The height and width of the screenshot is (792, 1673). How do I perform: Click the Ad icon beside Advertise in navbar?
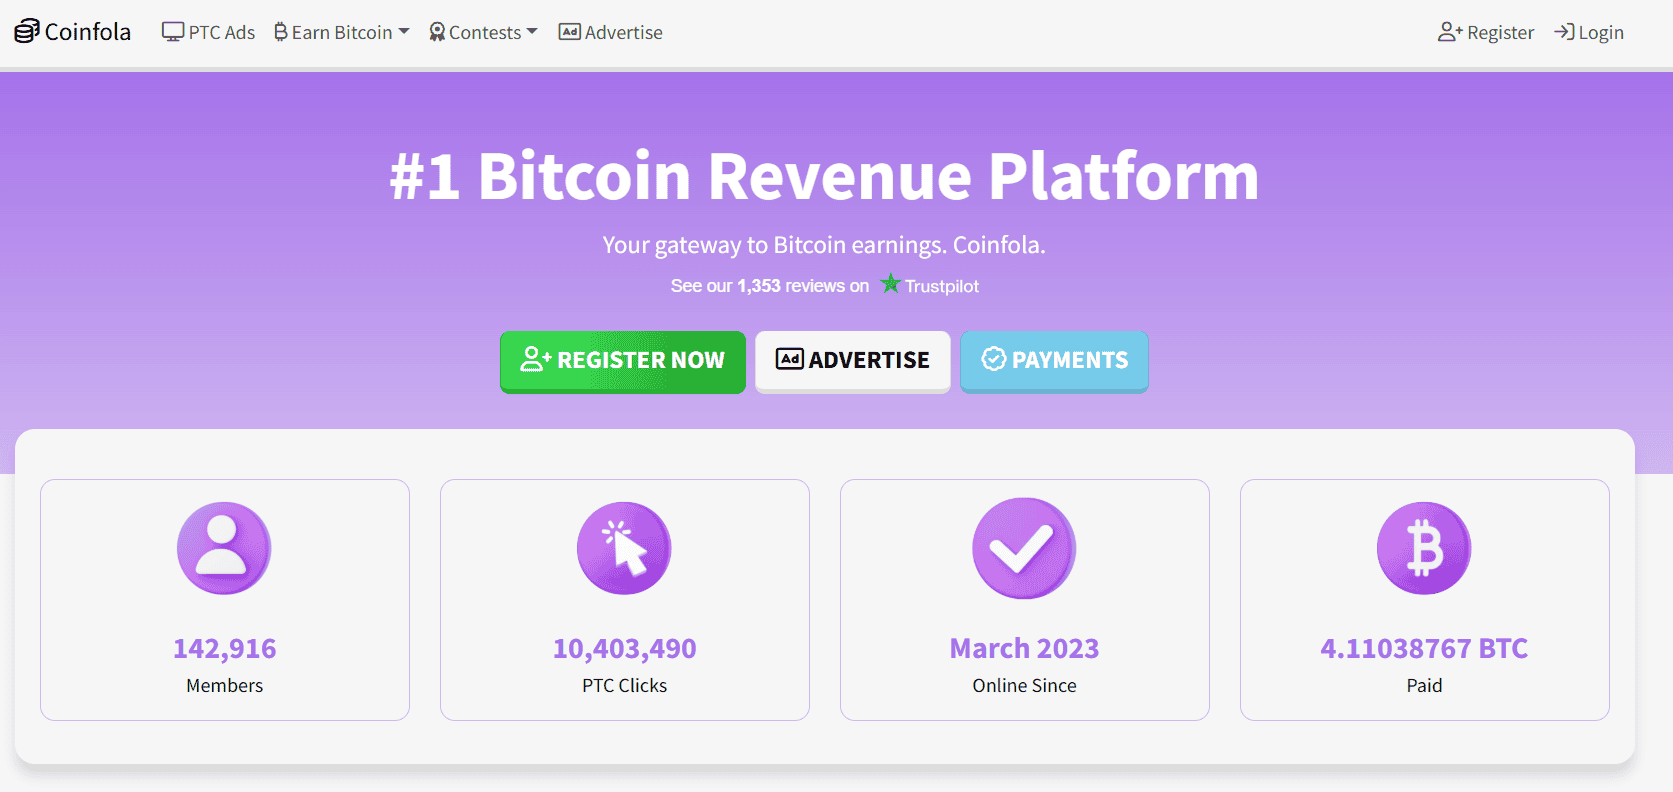click(570, 32)
